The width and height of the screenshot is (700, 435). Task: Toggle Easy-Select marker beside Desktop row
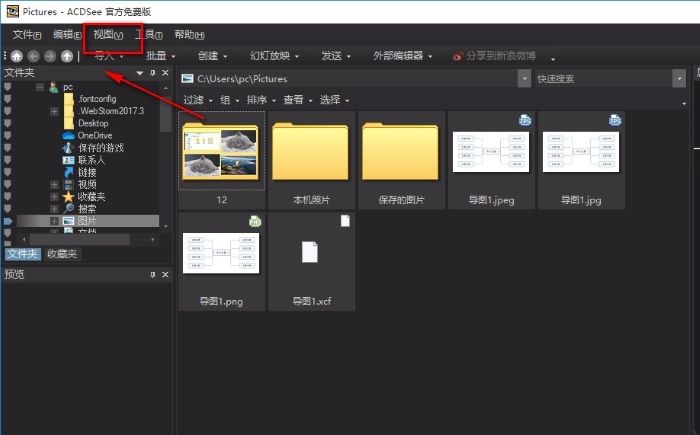[8, 123]
